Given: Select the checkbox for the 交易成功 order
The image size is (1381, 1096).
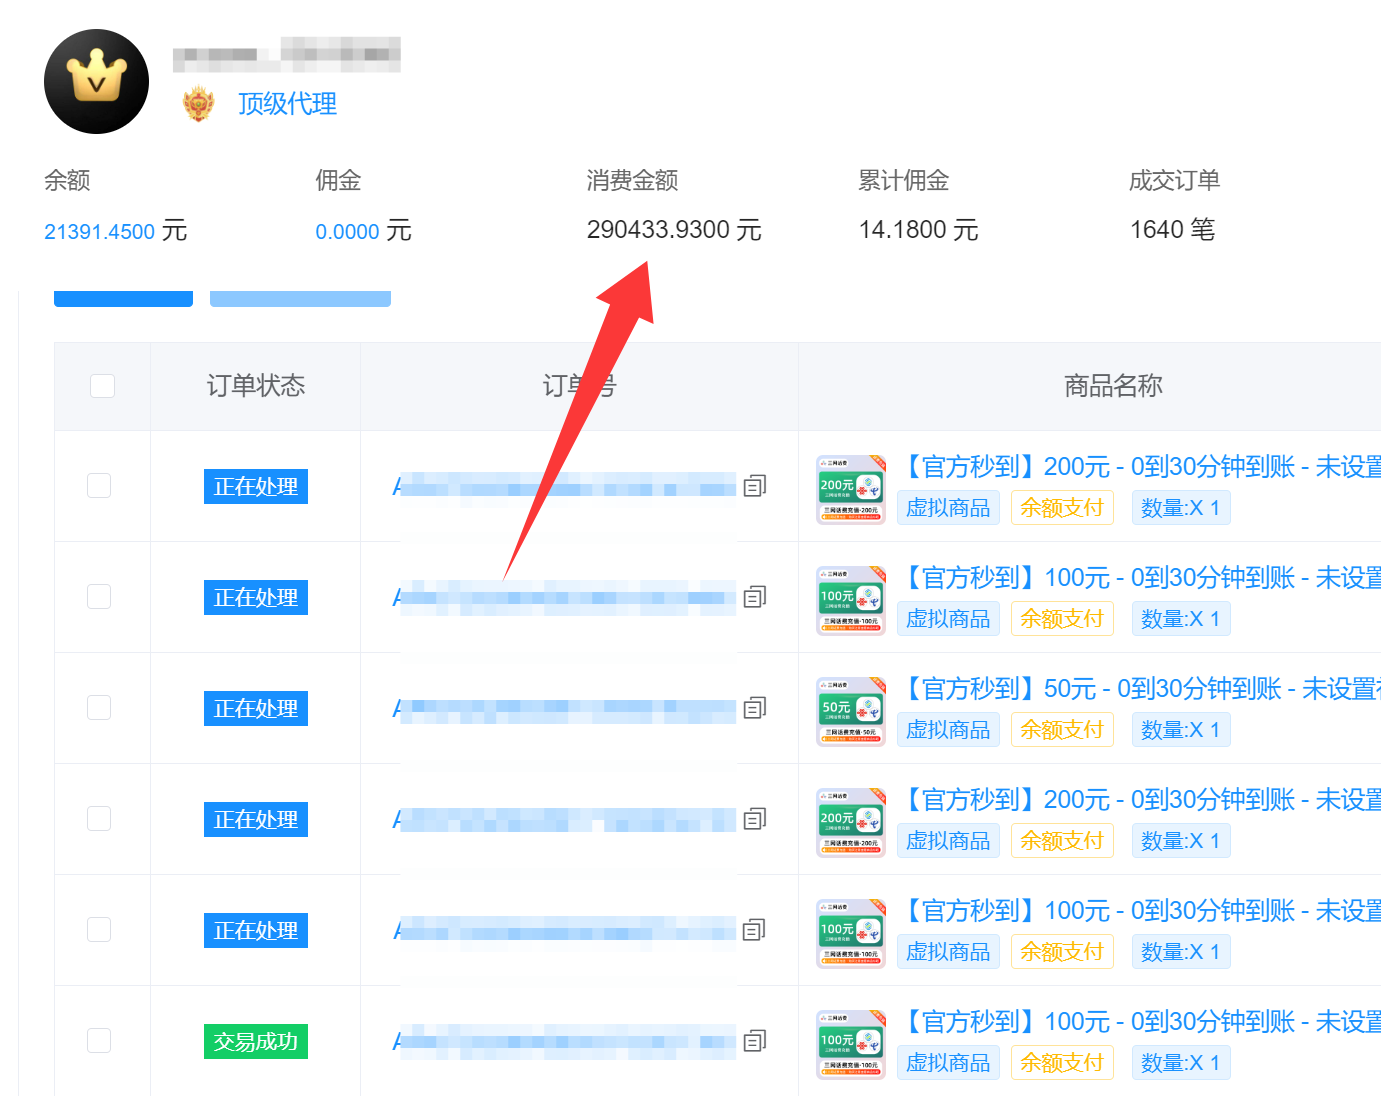Looking at the screenshot, I should [99, 1041].
